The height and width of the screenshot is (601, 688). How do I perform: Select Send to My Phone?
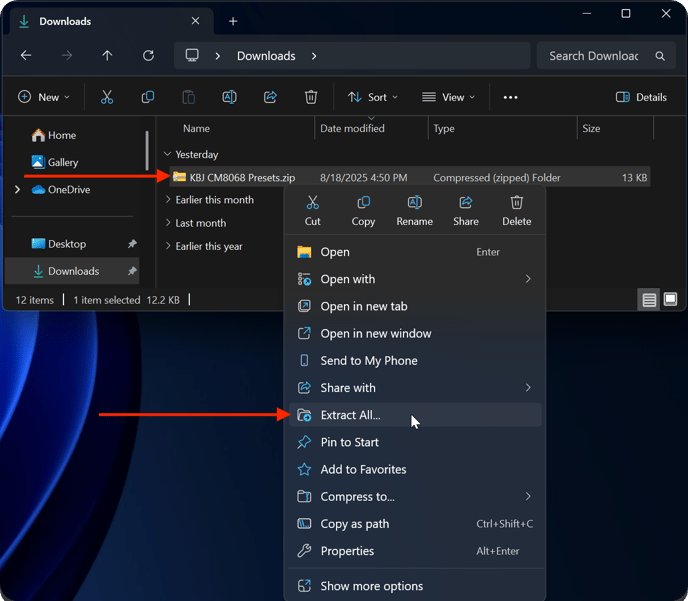[415, 361]
